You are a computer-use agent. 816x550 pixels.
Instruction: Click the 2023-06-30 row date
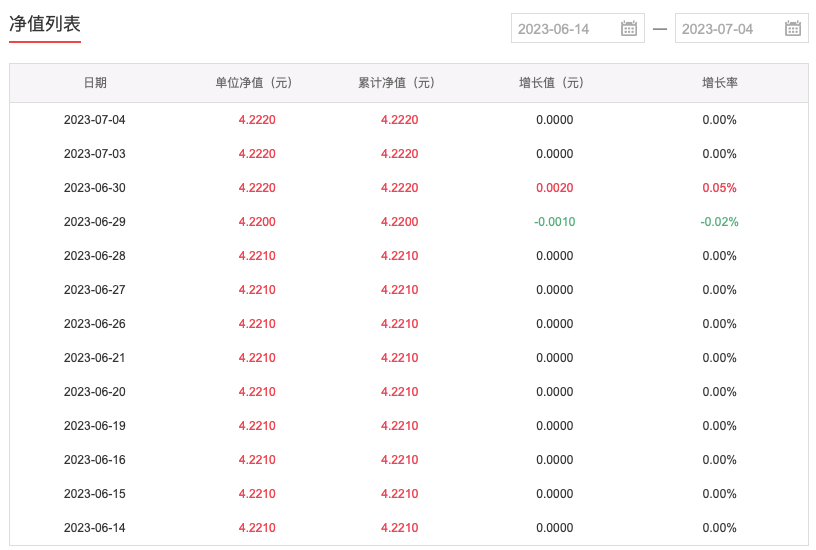tap(95, 188)
